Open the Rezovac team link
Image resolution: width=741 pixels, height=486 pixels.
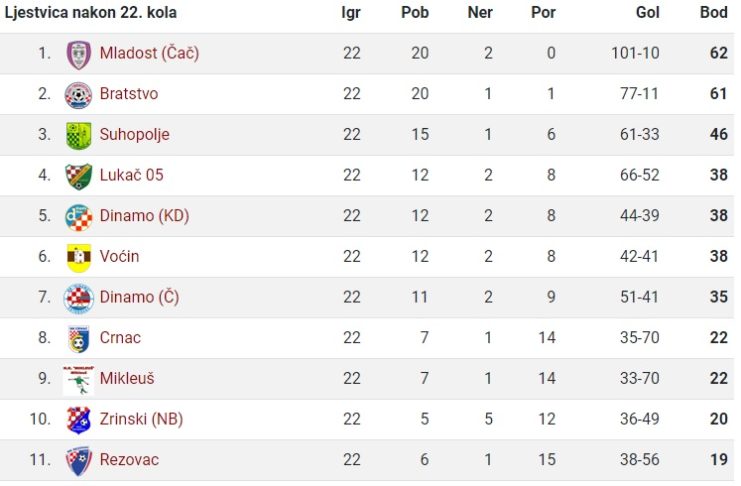(129, 460)
